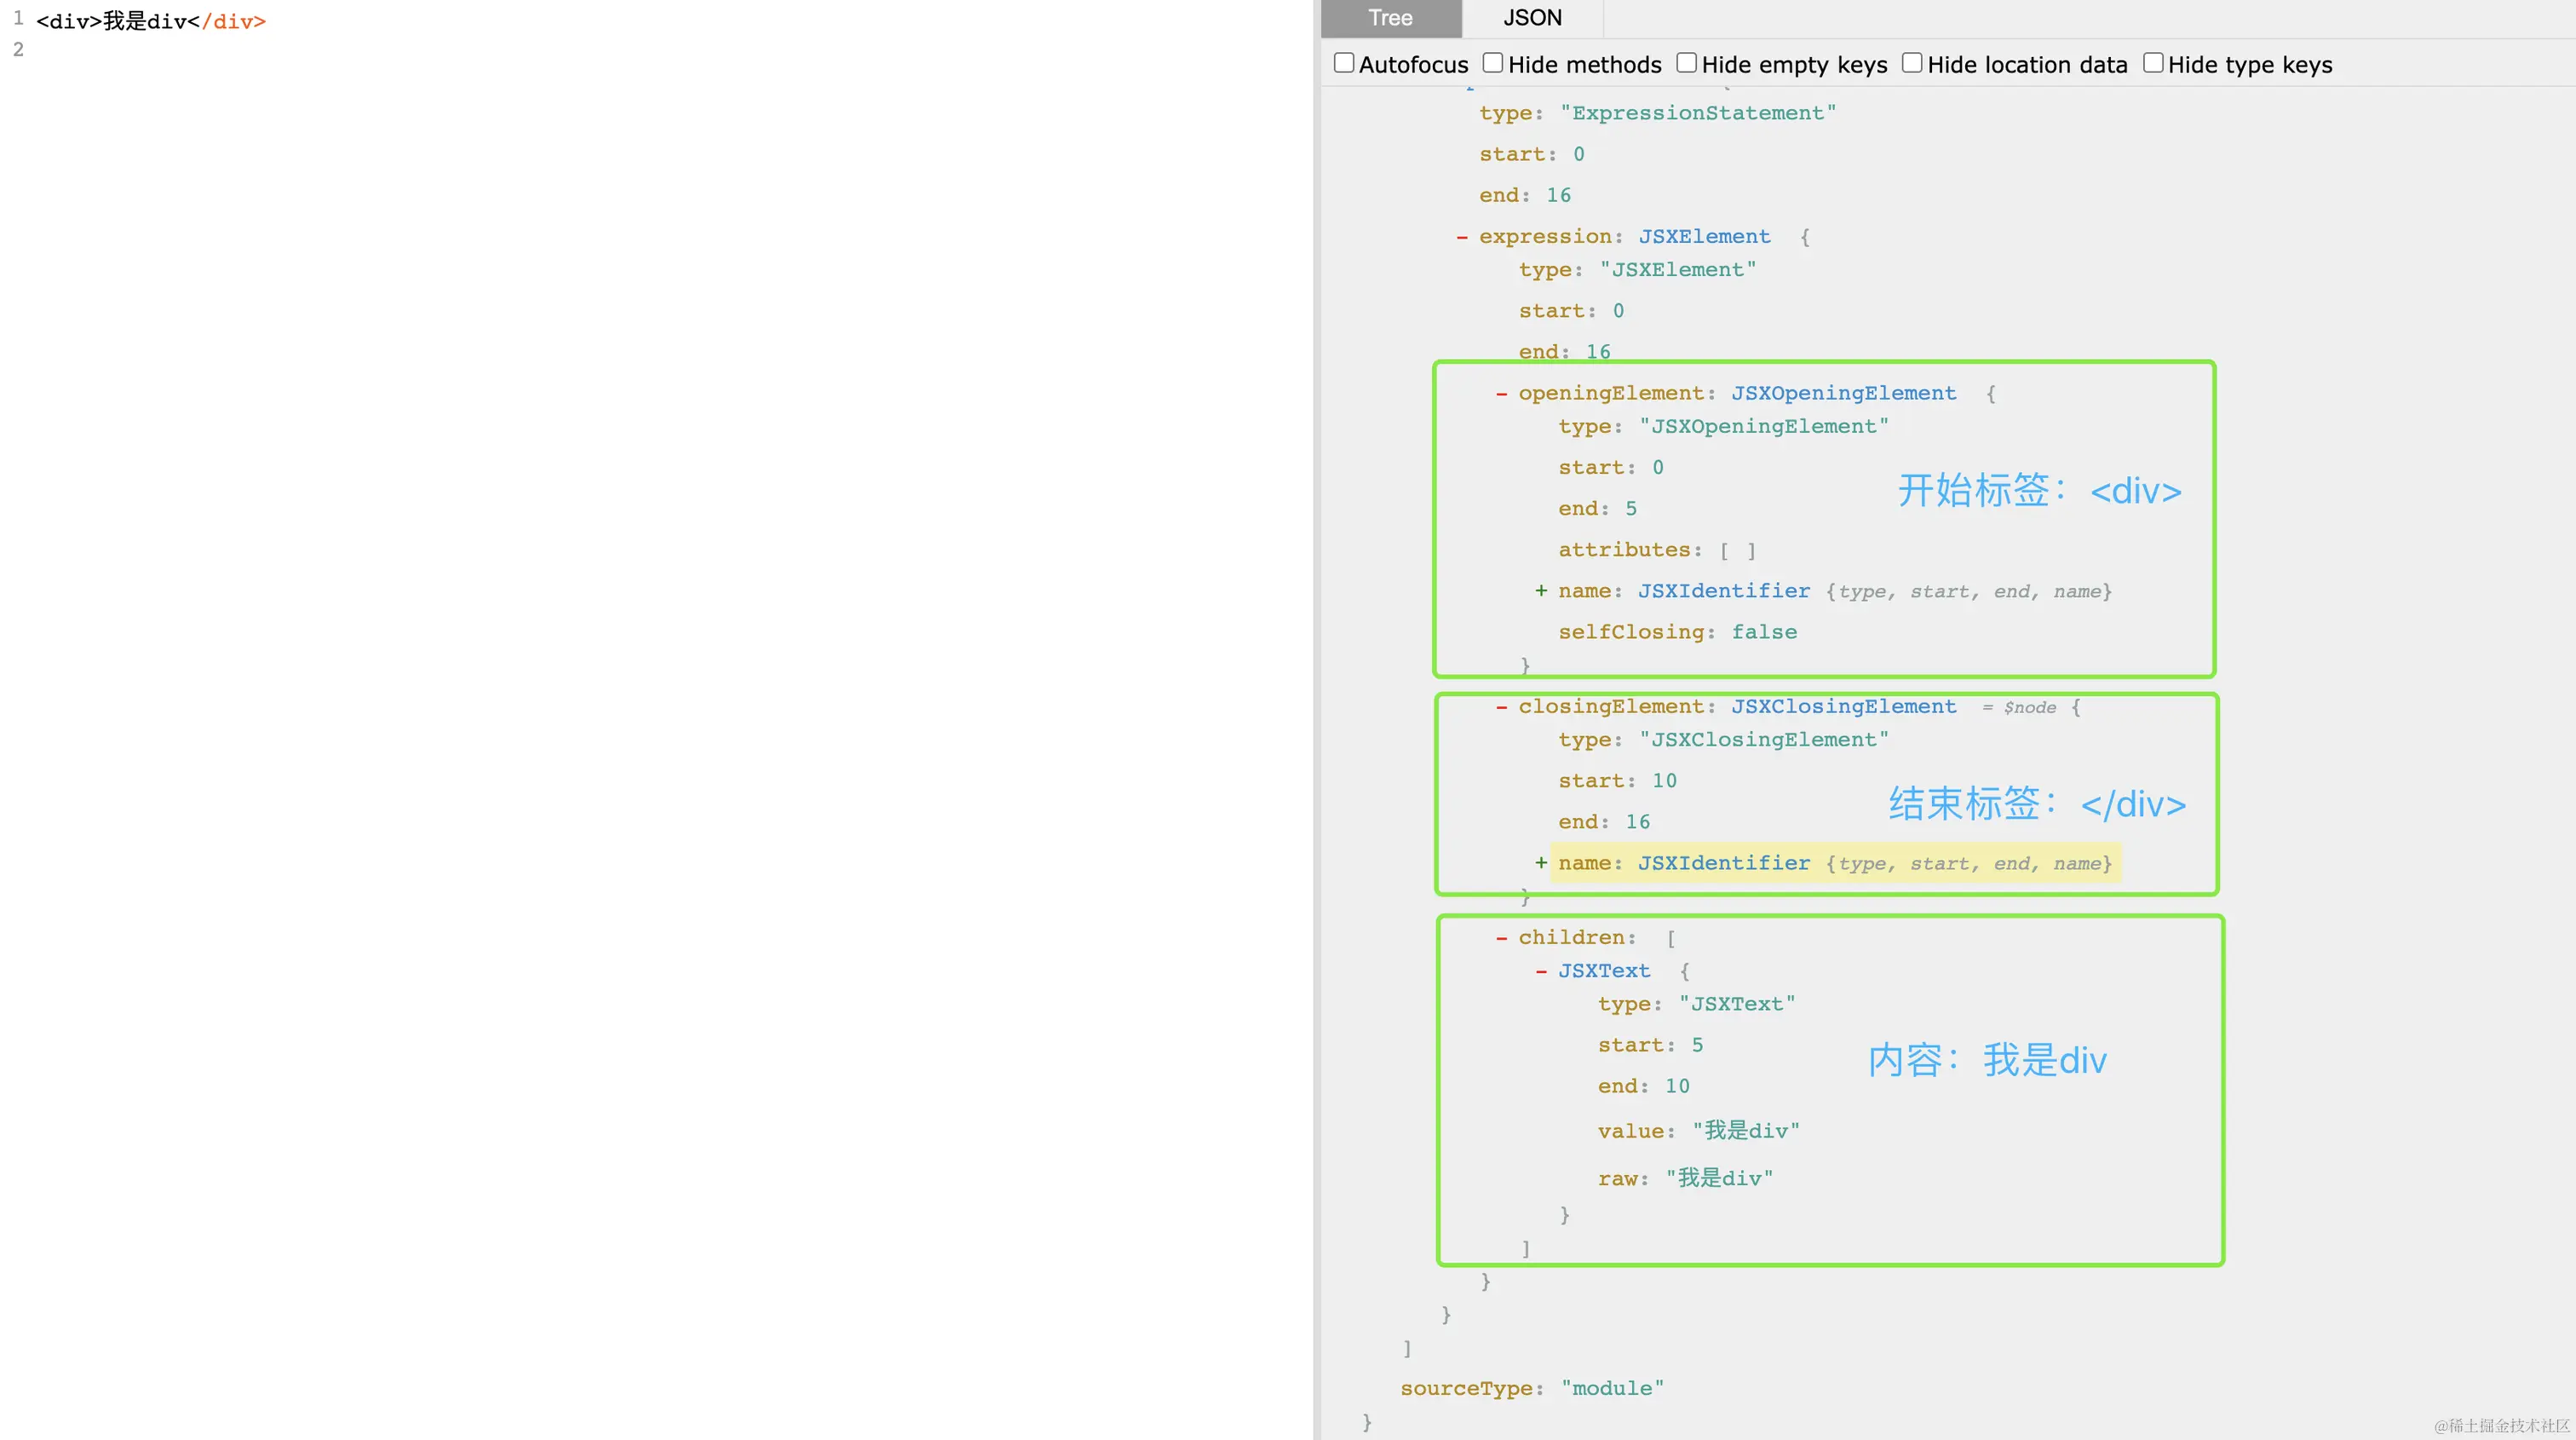Collapse the expression JSXElement node
Viewport: 2576px width, 1440px height.
1462,237
